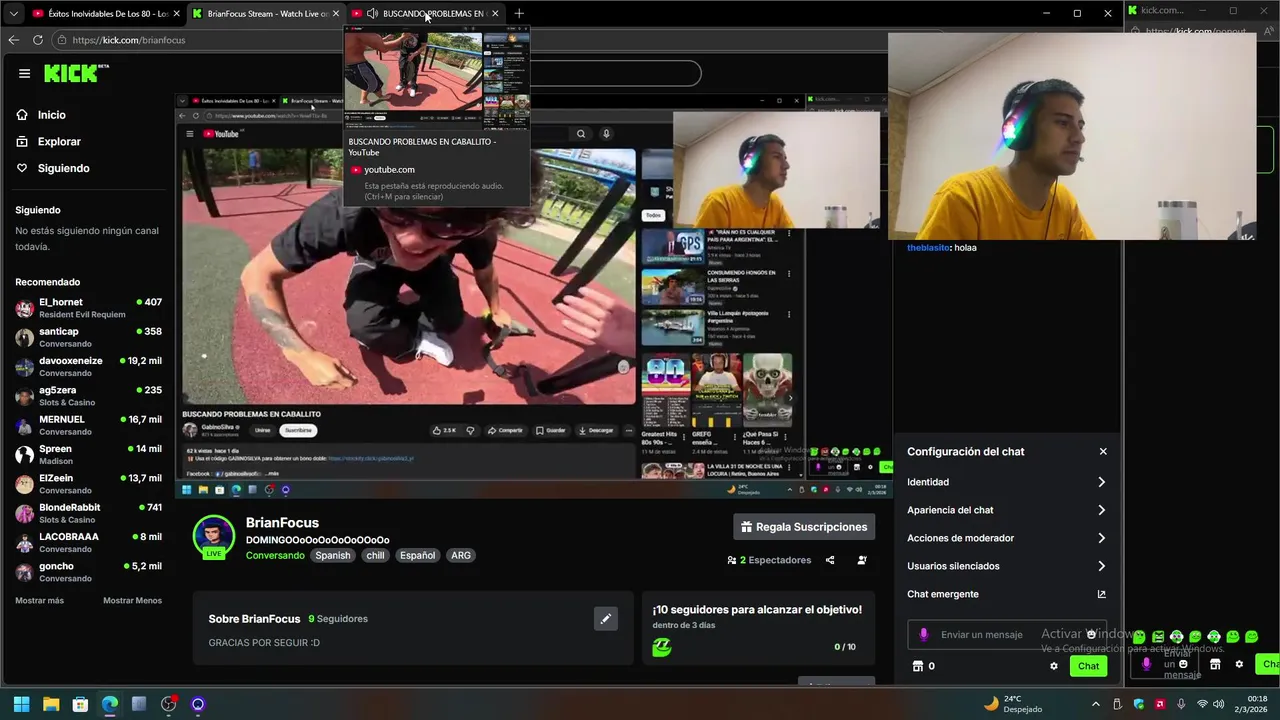The image size is (1280, 720).
Task: Click Regala Suscripciones button
Action: [804, 527]
